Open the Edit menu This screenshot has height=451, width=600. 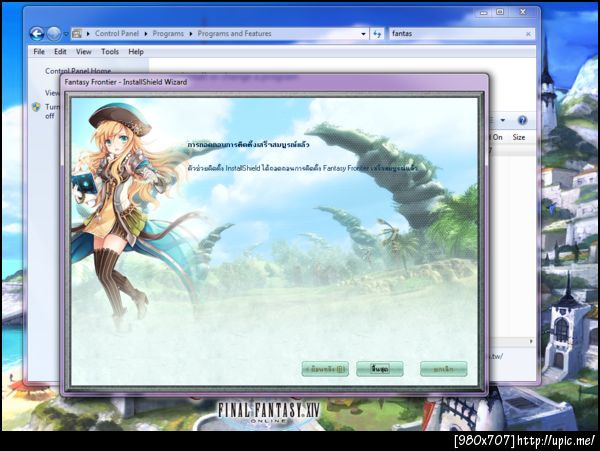[x=60, y=52]
